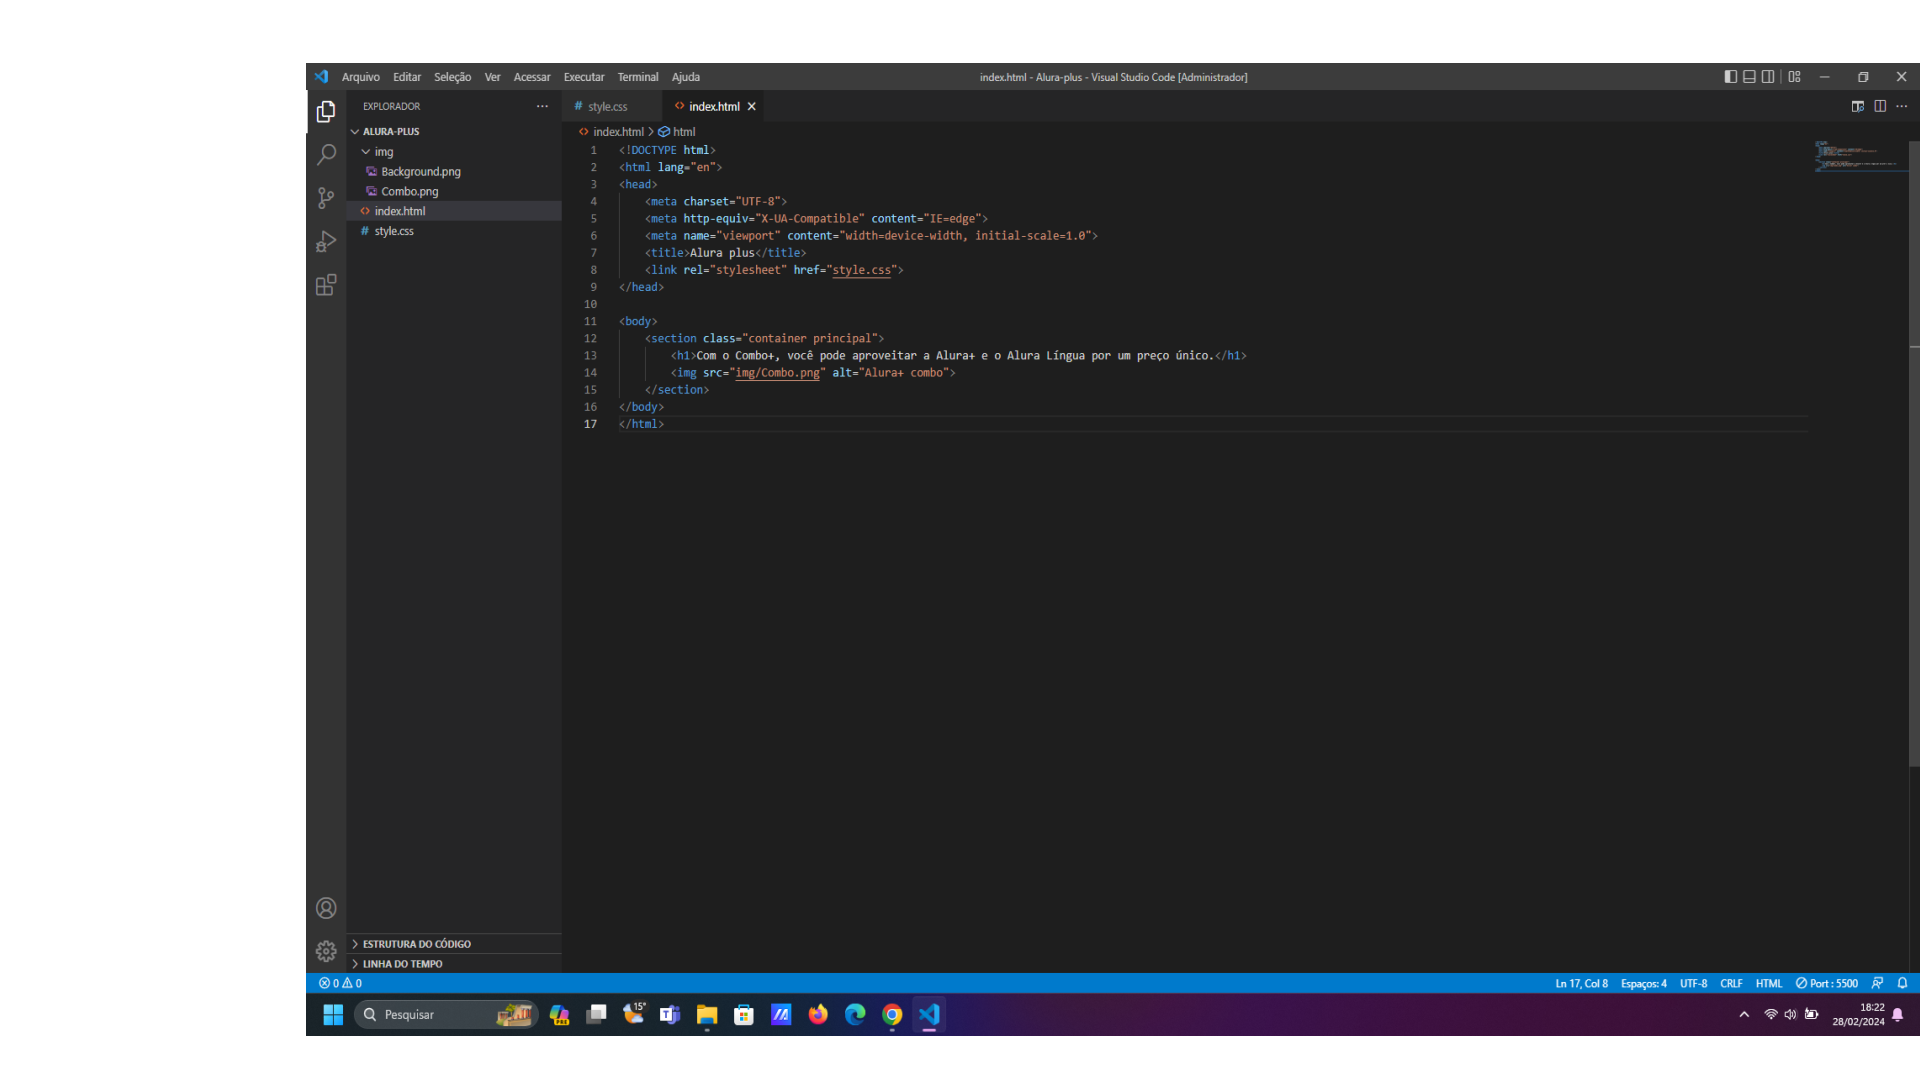This screenshot has height=1080, width=1920.
Task: Open the Seleção menu
Action: [452, 77]
